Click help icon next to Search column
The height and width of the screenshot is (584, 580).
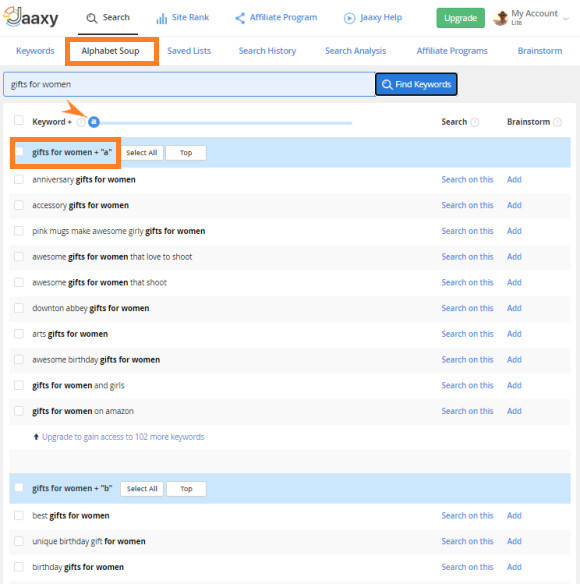tap(475, 122)
